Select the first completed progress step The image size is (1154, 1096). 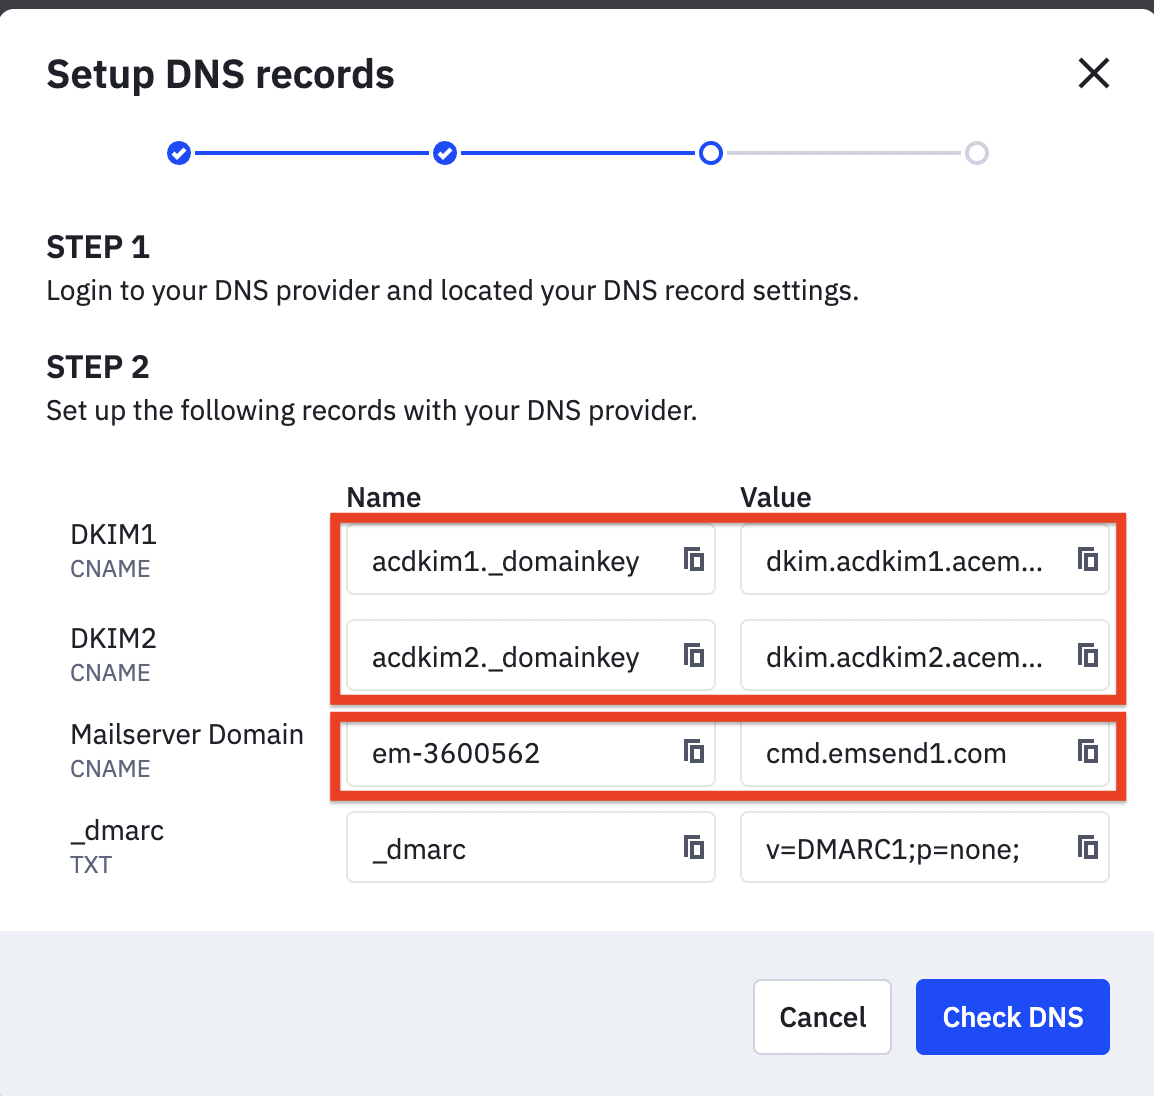[178, 153]
